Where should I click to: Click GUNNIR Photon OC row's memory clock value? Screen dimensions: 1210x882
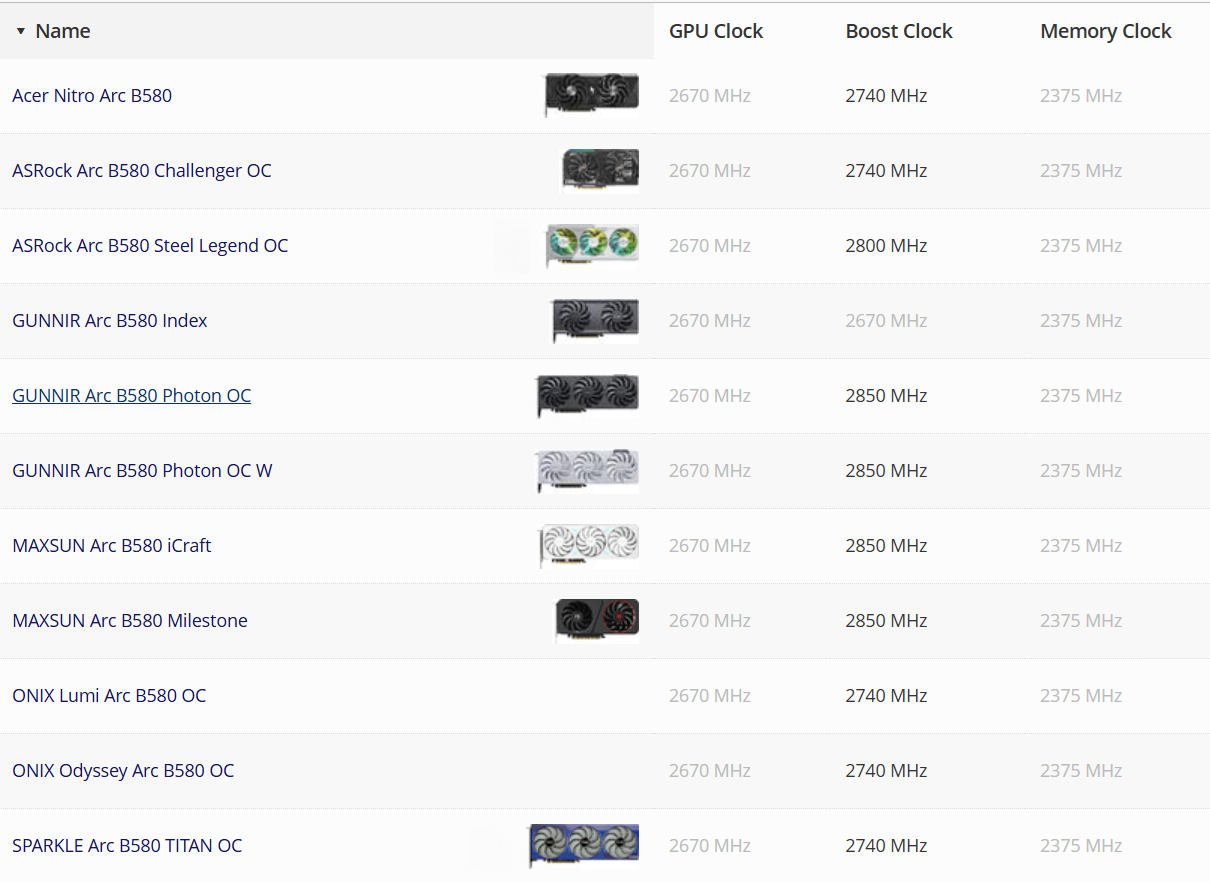[1081, 396]
